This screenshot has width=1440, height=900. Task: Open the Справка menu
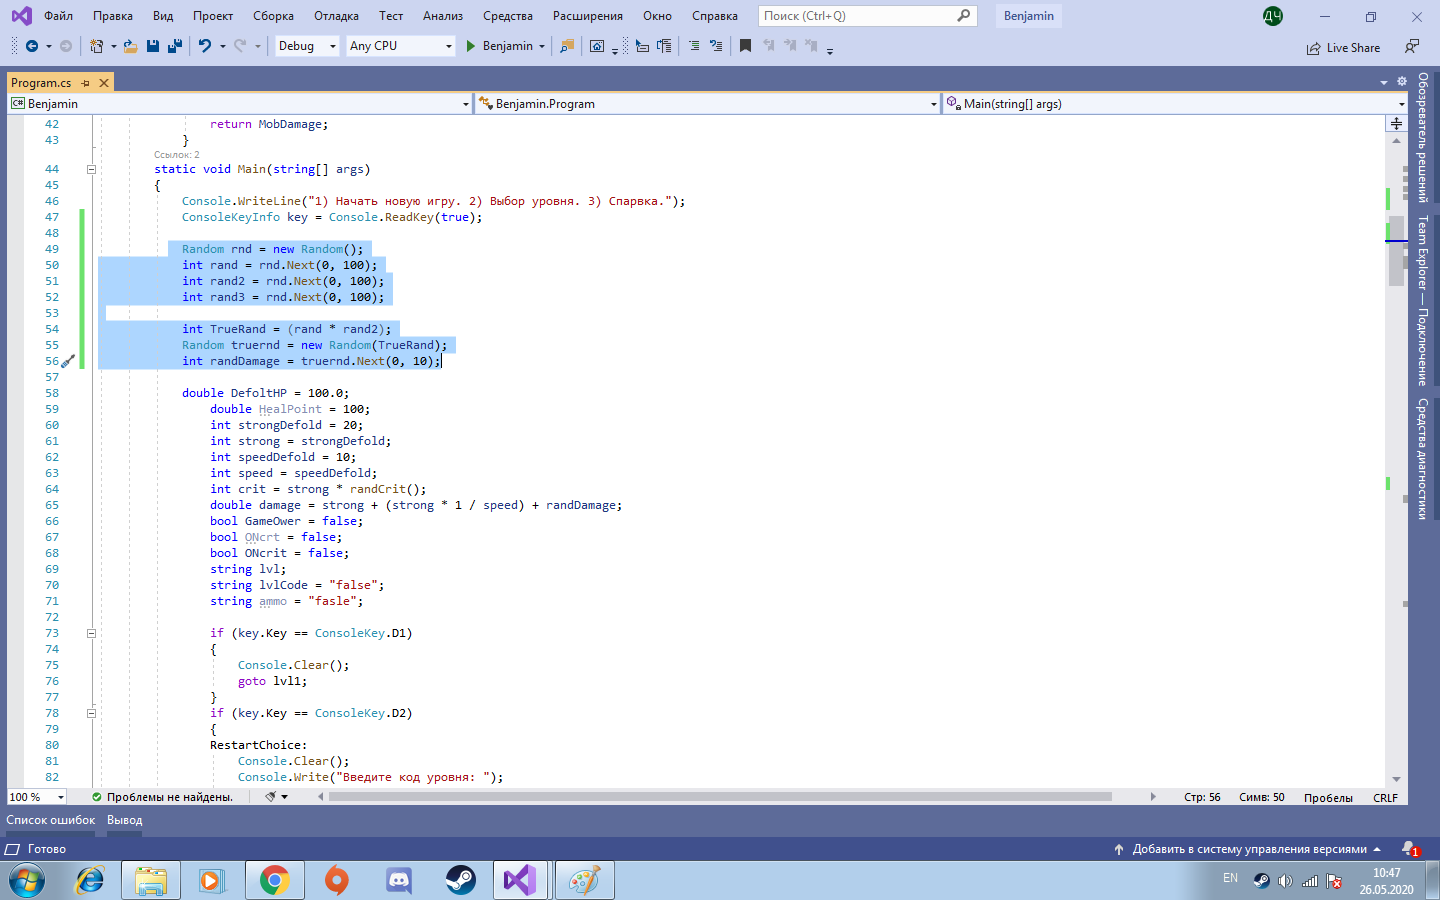click(x=714, y=16)
